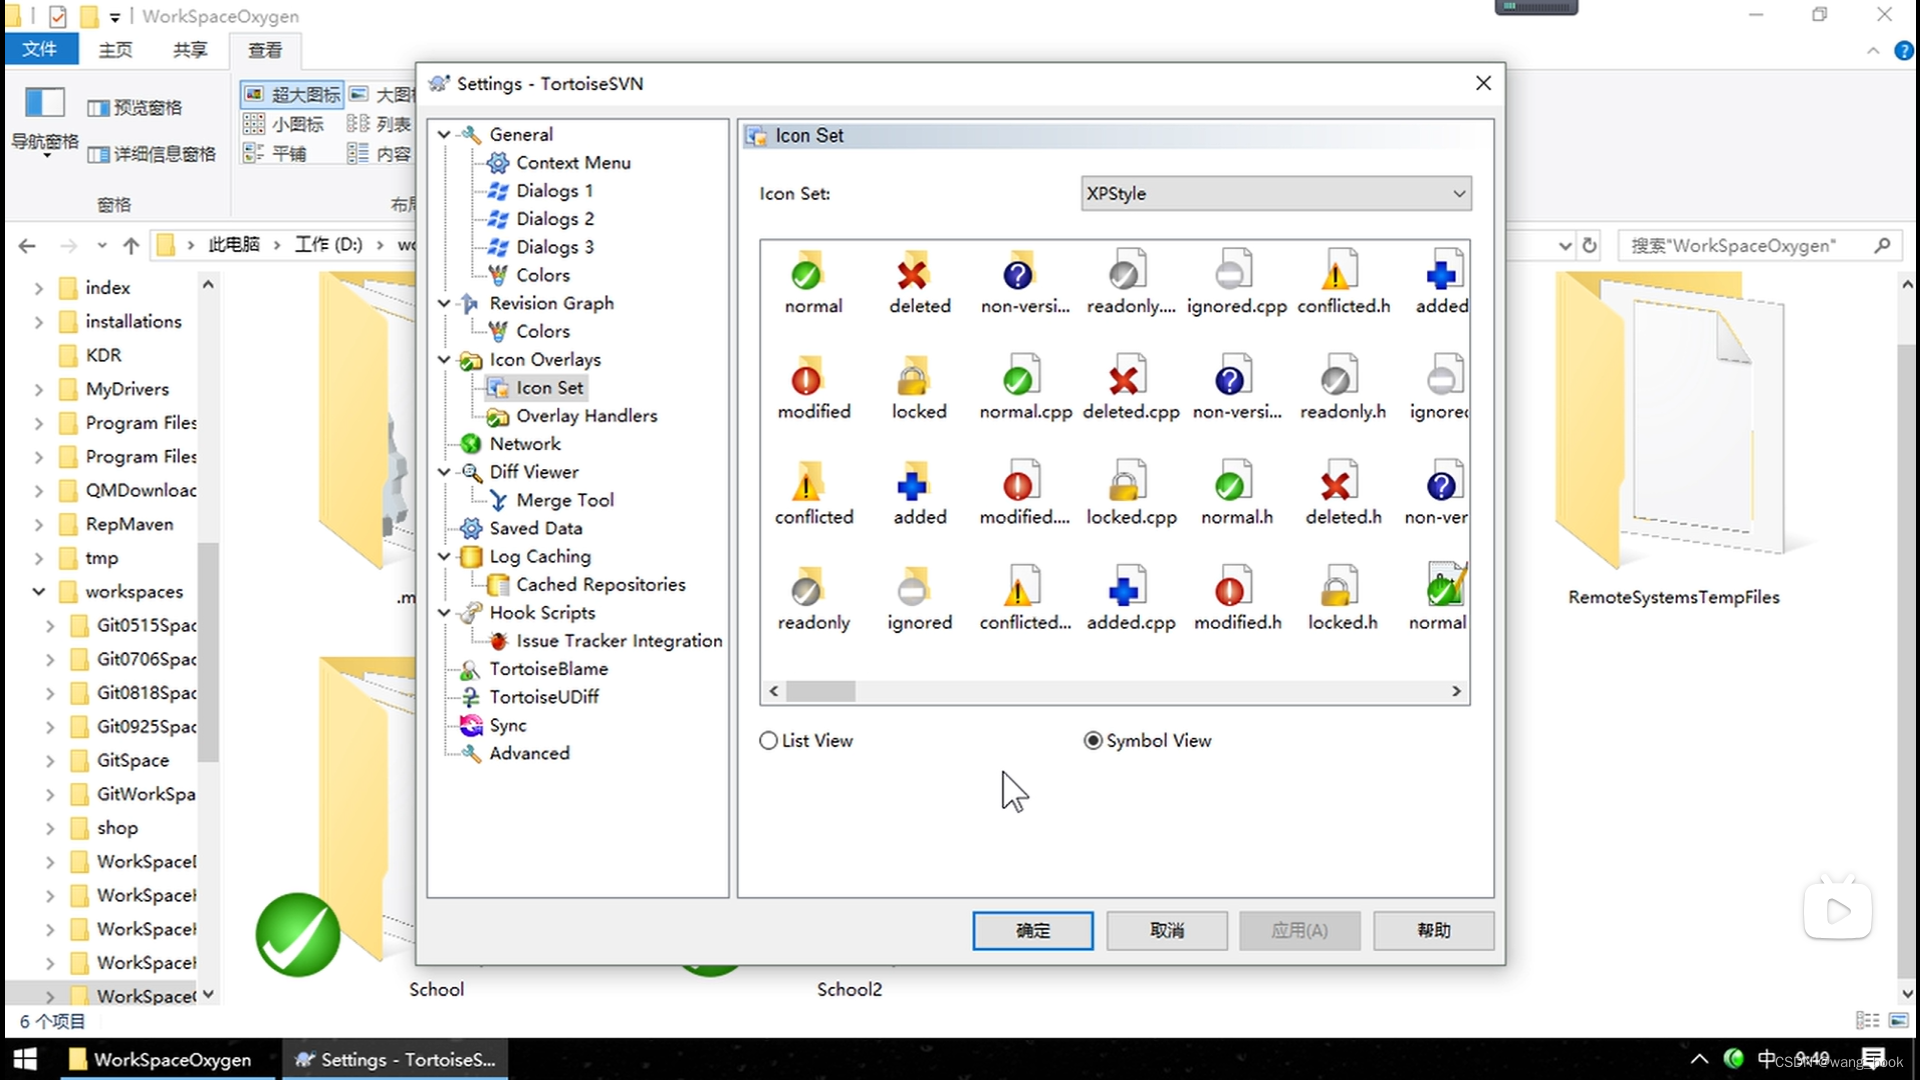Open Saved Data settings page
This screenshot has height=1080, width=1920.
click(x=535, y=527)
